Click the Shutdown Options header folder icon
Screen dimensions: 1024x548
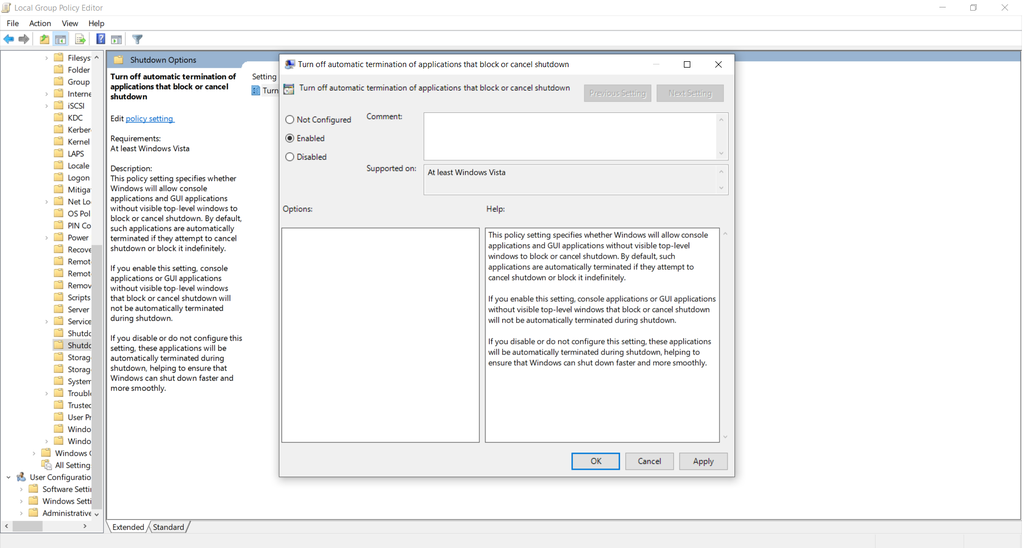point(118,59)
